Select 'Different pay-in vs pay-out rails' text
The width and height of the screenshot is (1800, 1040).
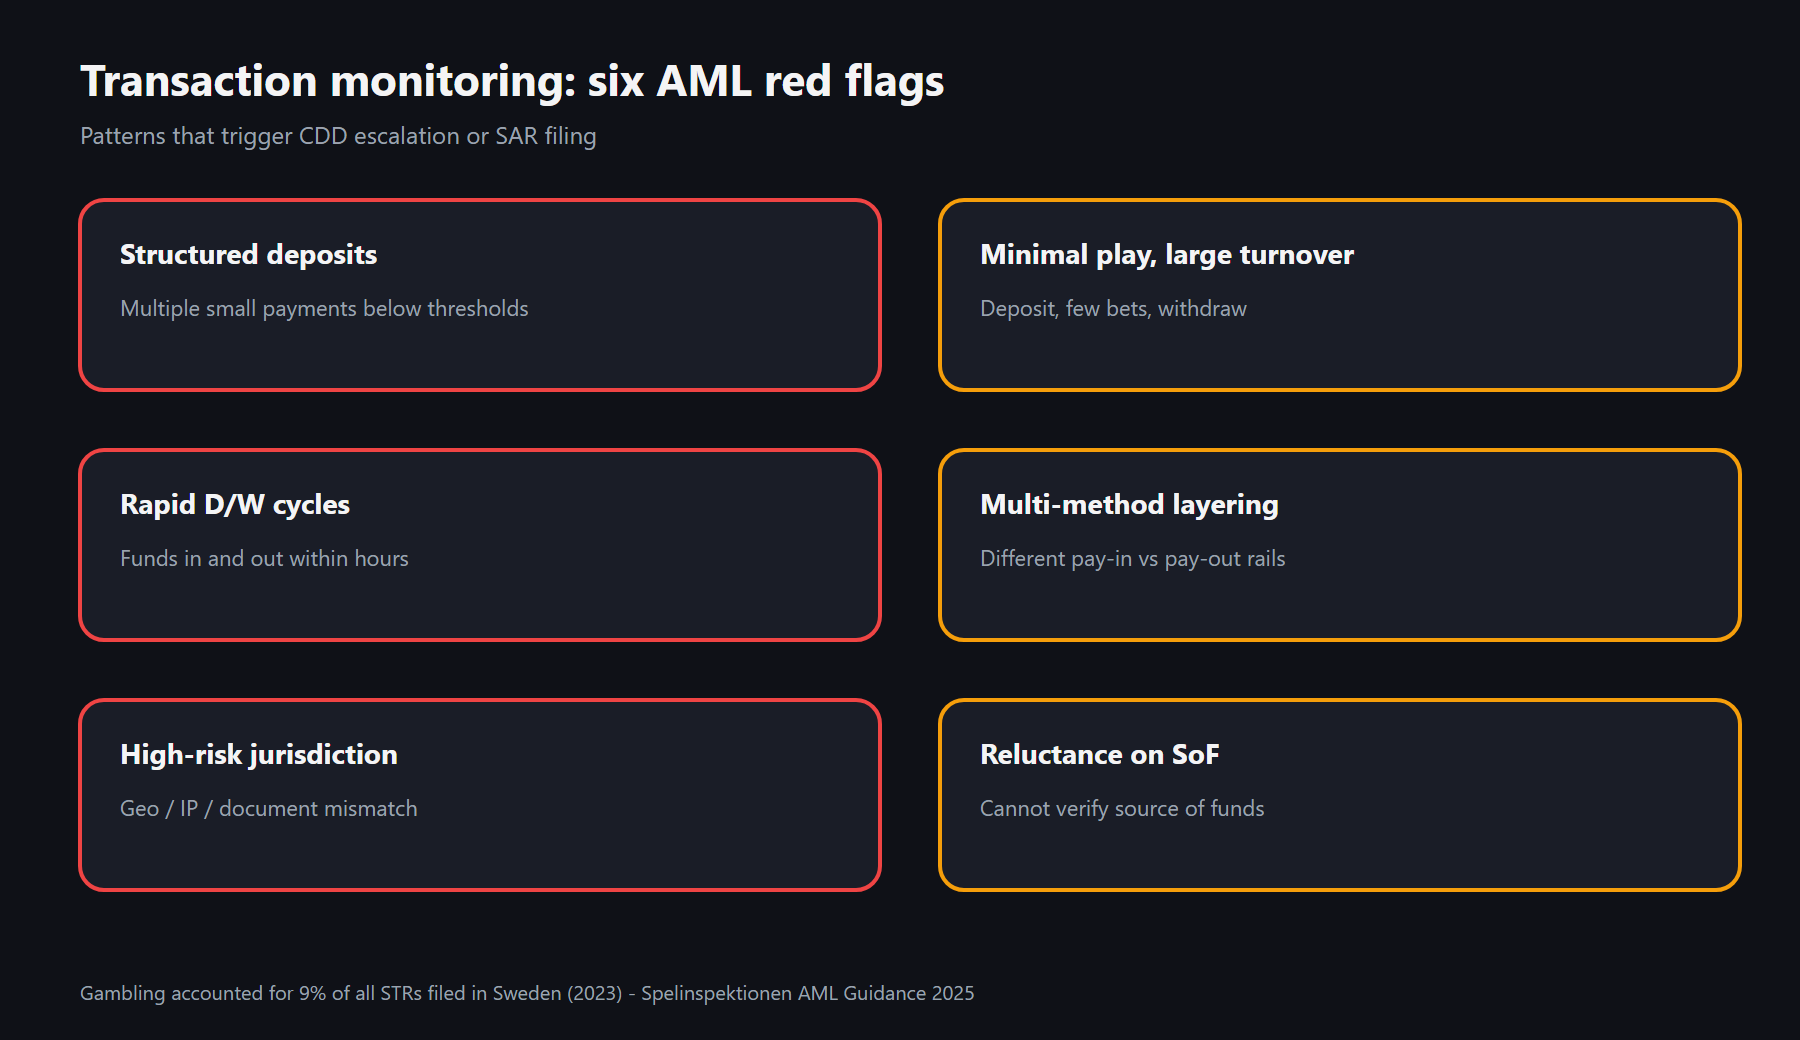1133,559
